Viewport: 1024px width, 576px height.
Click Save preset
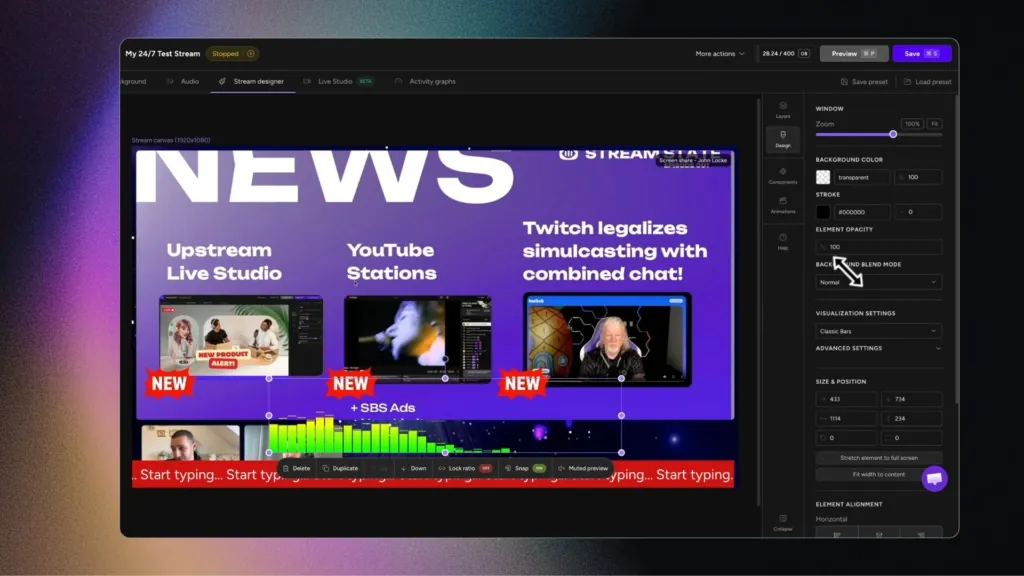[864, 82]
